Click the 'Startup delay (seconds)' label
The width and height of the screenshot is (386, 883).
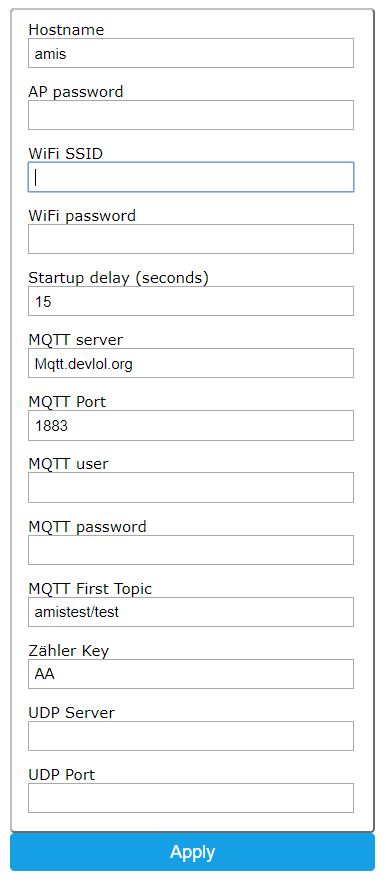[x=118, y=278]
